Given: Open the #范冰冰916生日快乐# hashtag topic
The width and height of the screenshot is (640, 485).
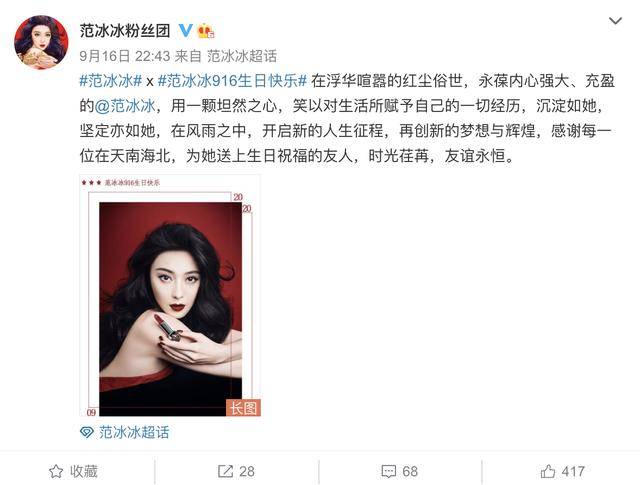Looking at the screenshot, I should click(x=232, y=81).
